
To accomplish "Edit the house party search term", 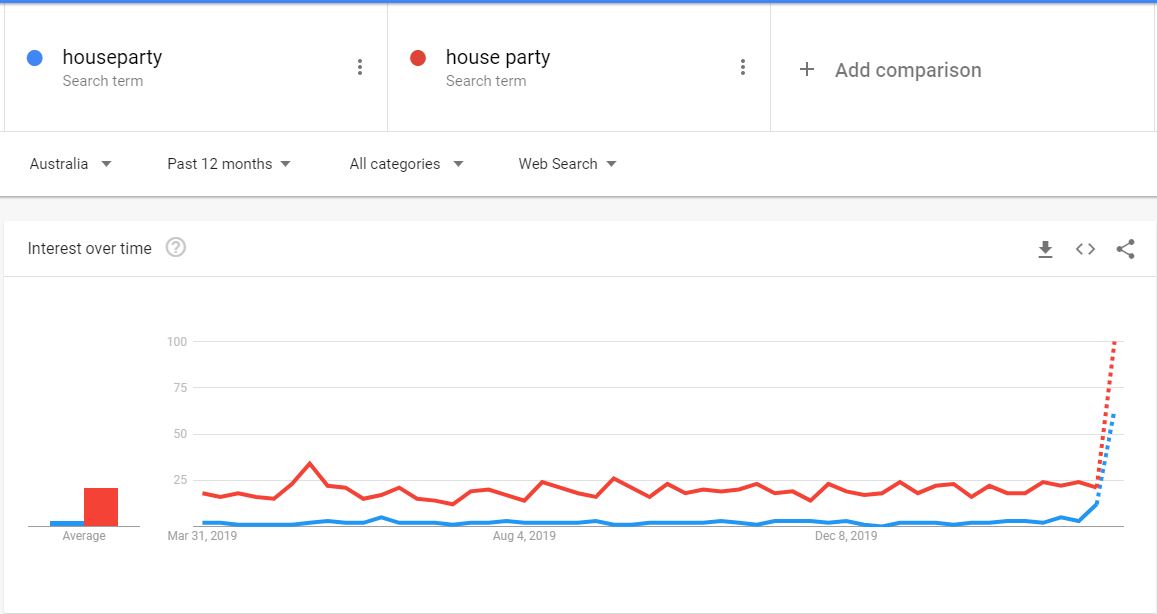I will [498, 58].
